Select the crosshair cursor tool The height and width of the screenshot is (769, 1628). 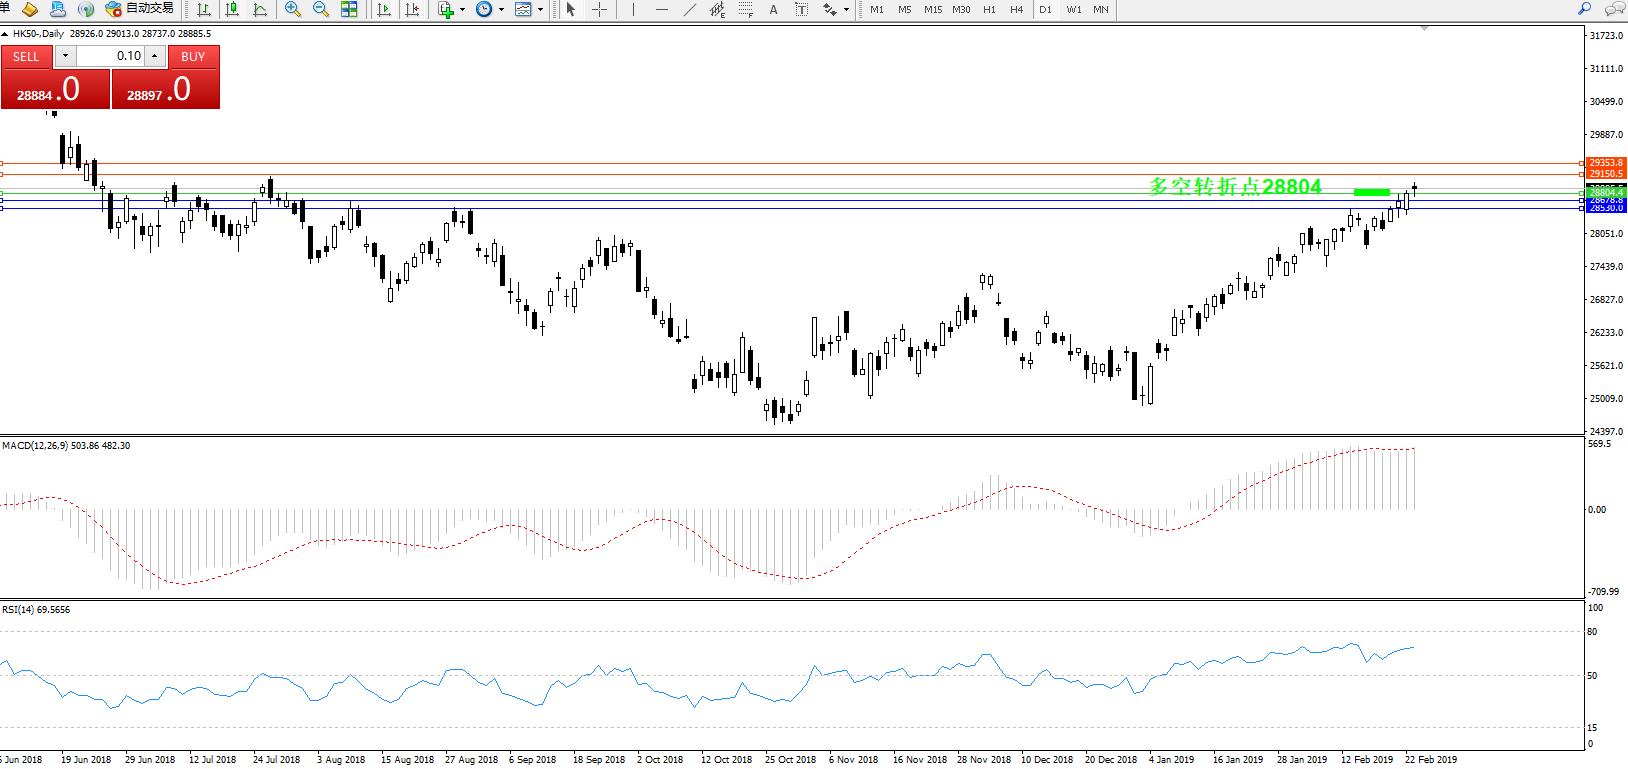click(x=599, y=9)
